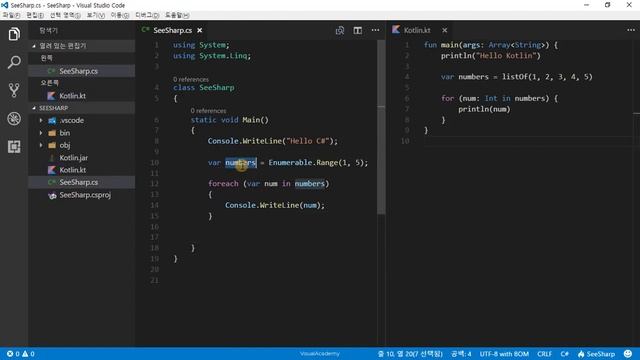The image size is (640, 360).
Task: Click the 'foreach (var num in numbers)' line
Action: point(268,184)
